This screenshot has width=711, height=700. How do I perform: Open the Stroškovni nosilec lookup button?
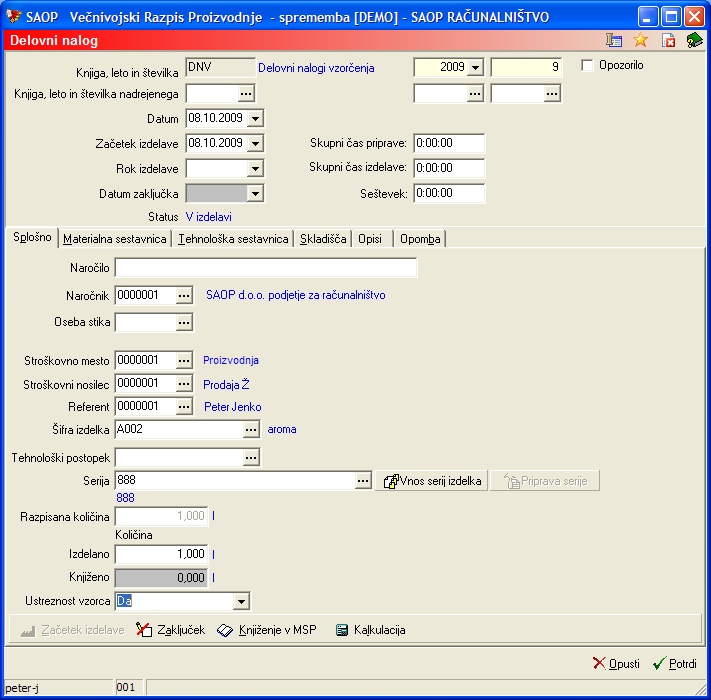click(184, 384)
